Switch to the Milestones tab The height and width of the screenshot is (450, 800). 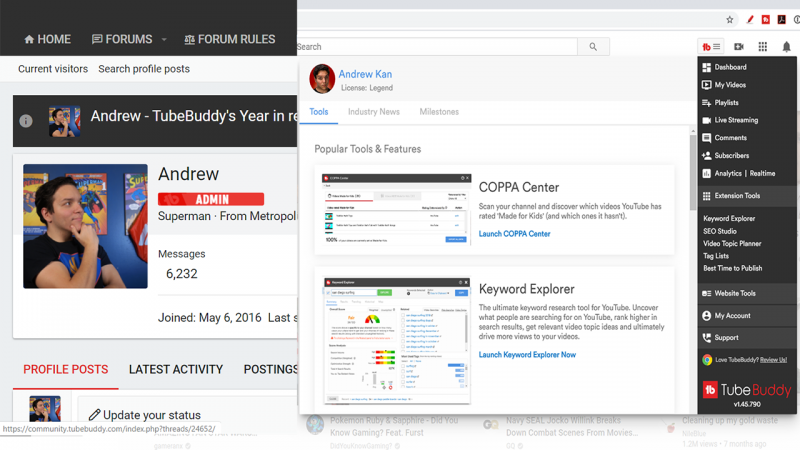(x=439, y=112)
